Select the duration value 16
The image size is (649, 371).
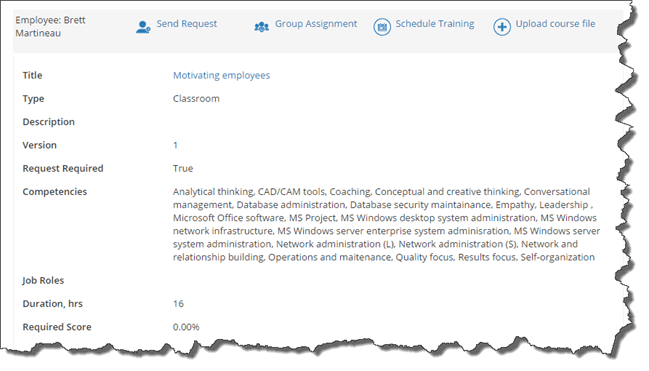(x=178, y=304)
